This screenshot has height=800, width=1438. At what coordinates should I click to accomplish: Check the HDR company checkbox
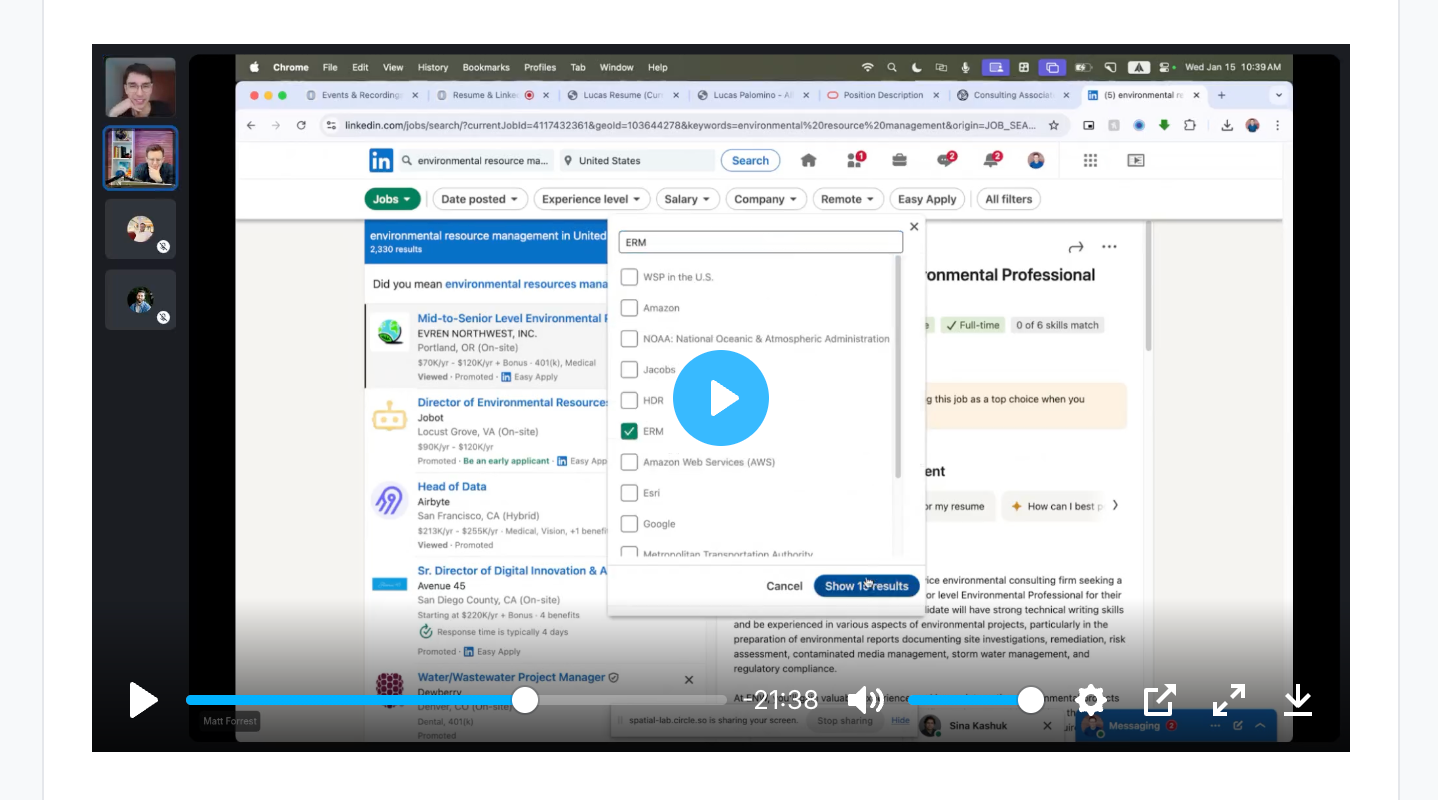[629, 400]
